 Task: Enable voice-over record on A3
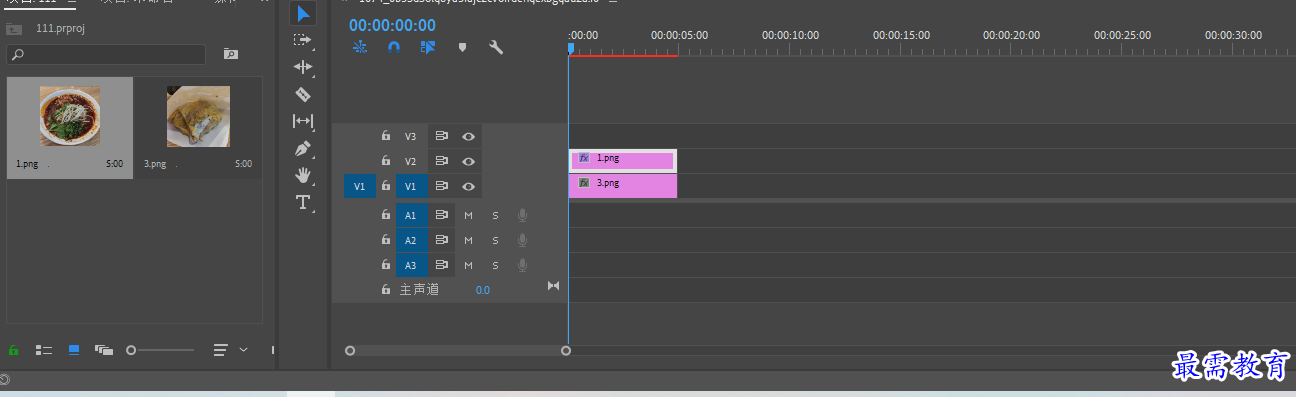(522, 265)
